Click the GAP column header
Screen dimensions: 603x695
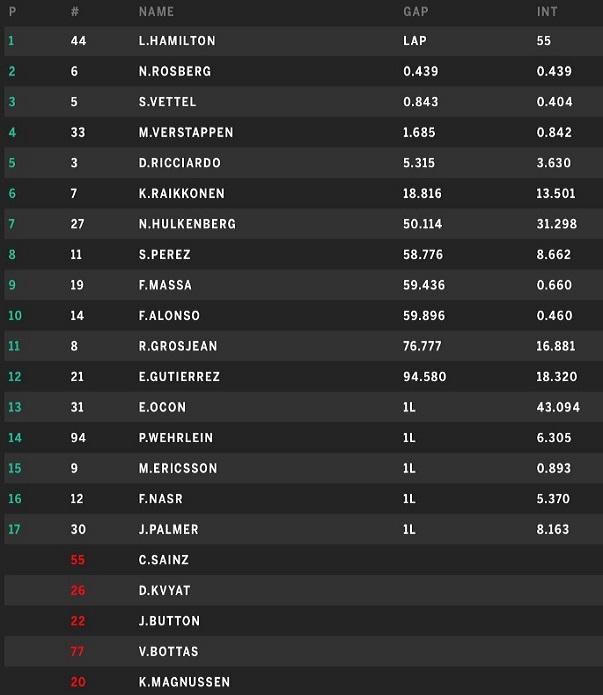click(x=416, y=12)
